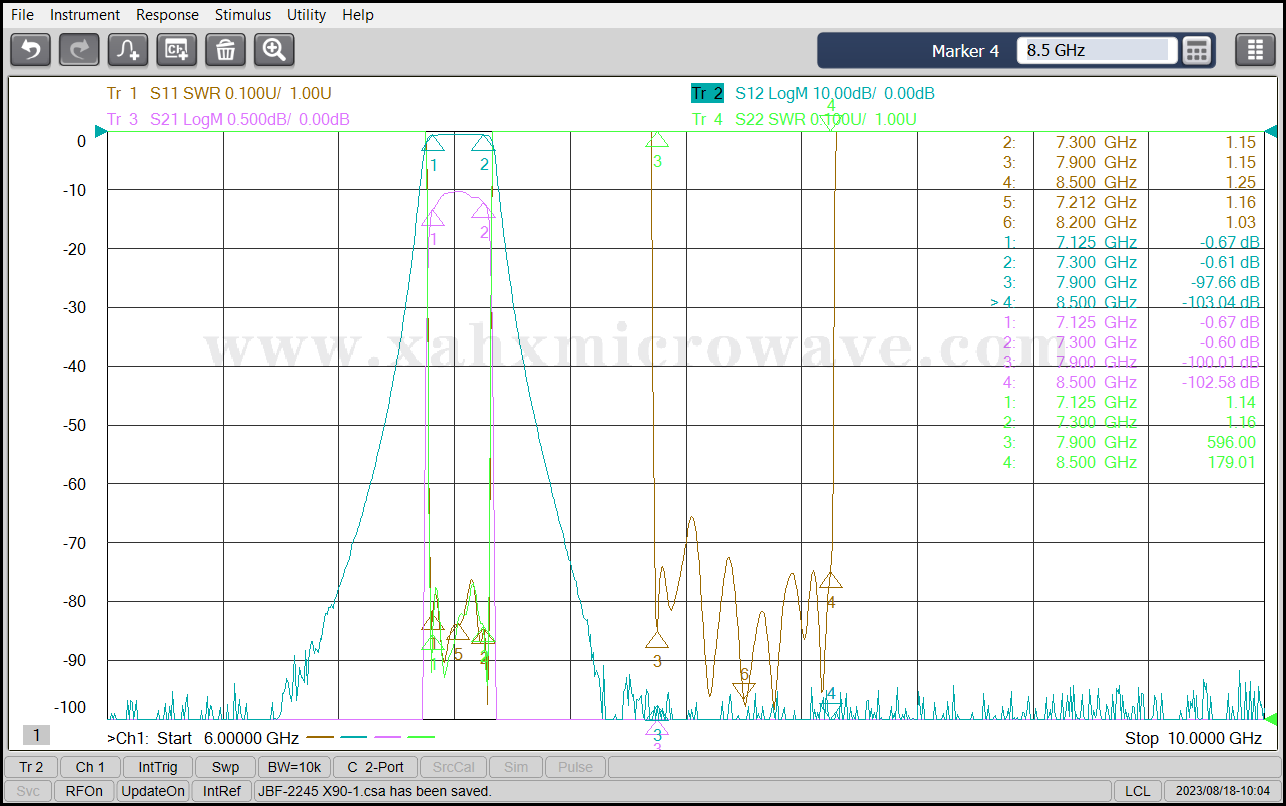Toggle the UpdateOn status button
The width and height of the screenshot is (1286, 806).
point(153,791)
